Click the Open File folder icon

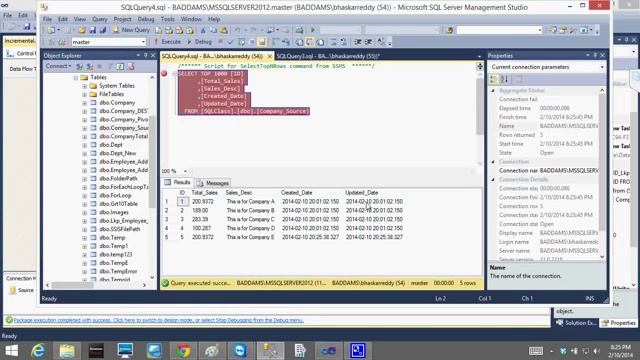point(82,30)
